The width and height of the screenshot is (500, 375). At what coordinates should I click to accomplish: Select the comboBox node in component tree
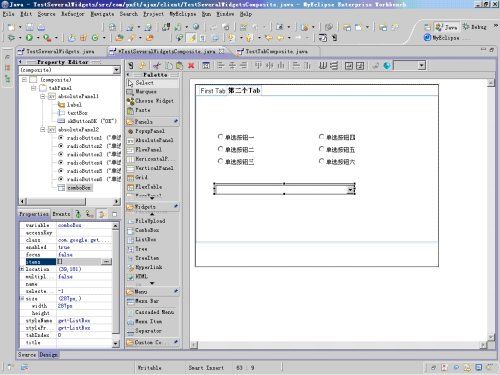tap(79, 188)
